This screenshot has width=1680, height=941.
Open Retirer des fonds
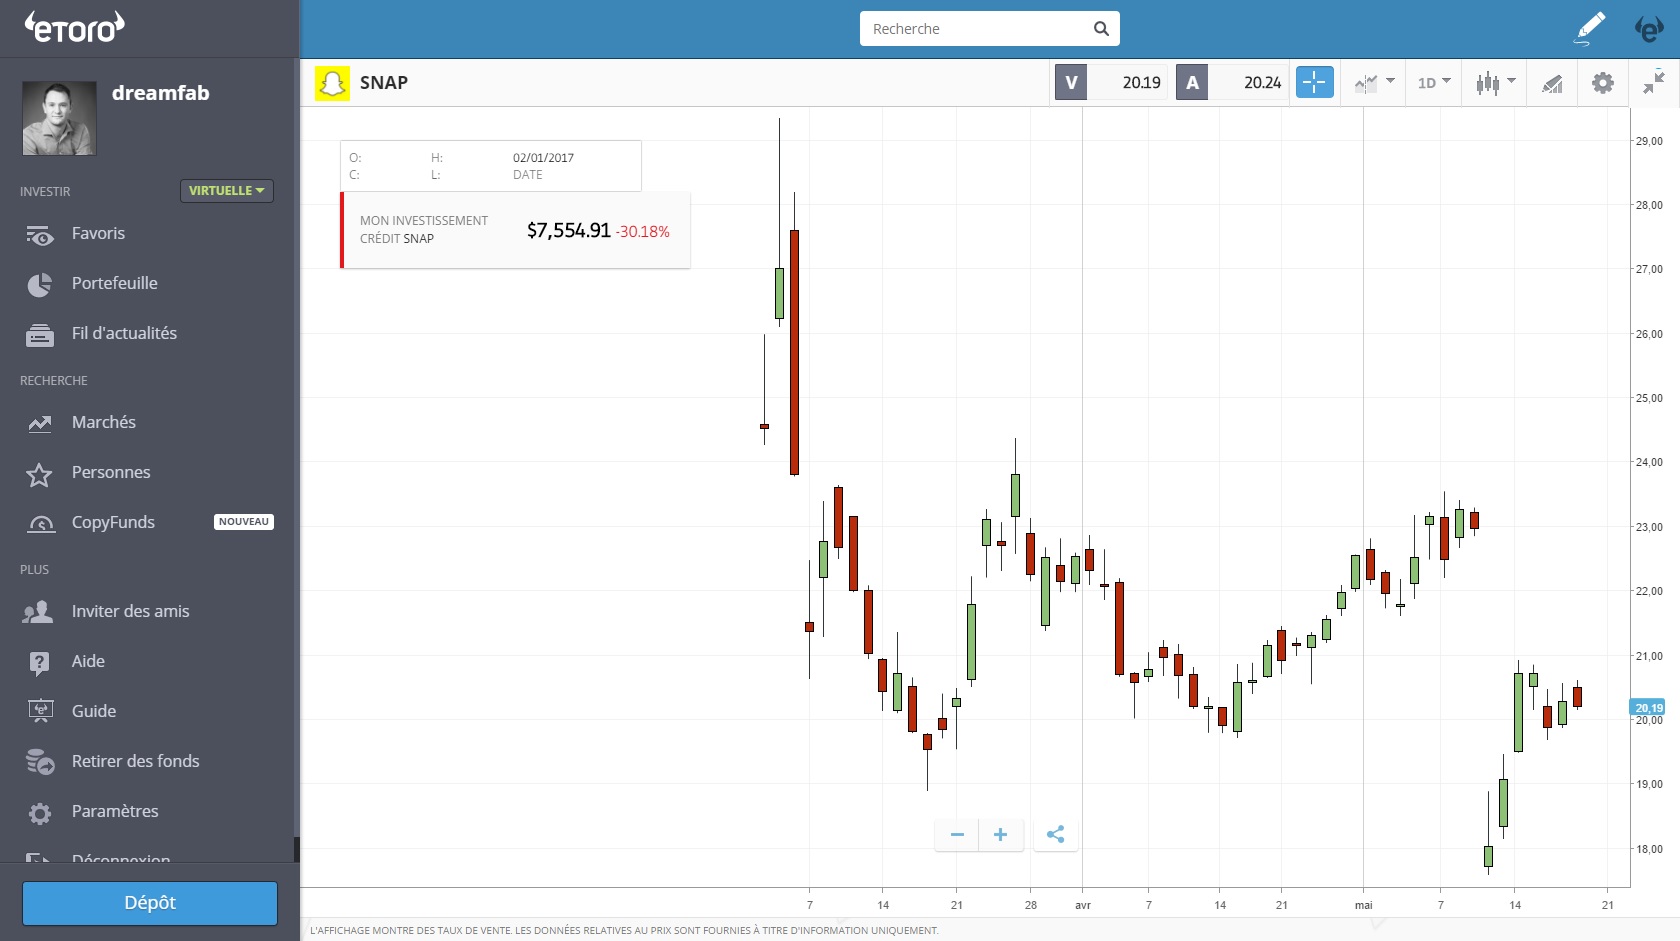(136, 761)
